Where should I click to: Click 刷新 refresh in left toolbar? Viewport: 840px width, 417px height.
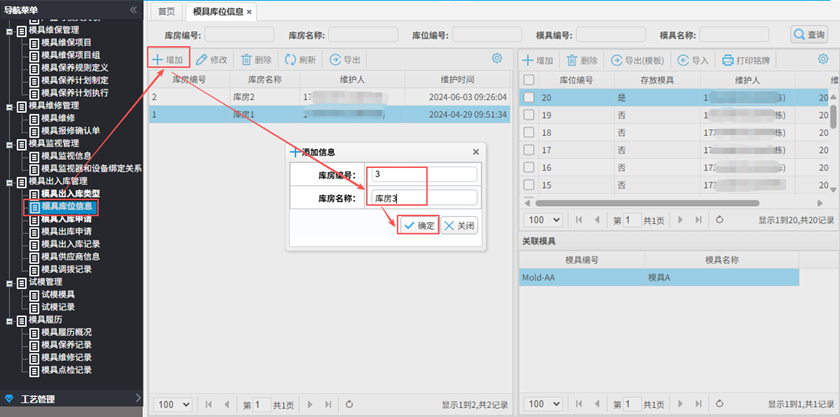300,60
